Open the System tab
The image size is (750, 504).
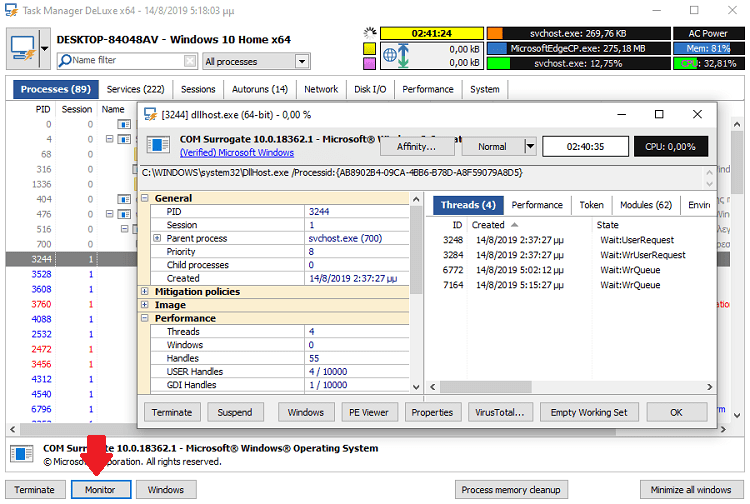(485, 89)
